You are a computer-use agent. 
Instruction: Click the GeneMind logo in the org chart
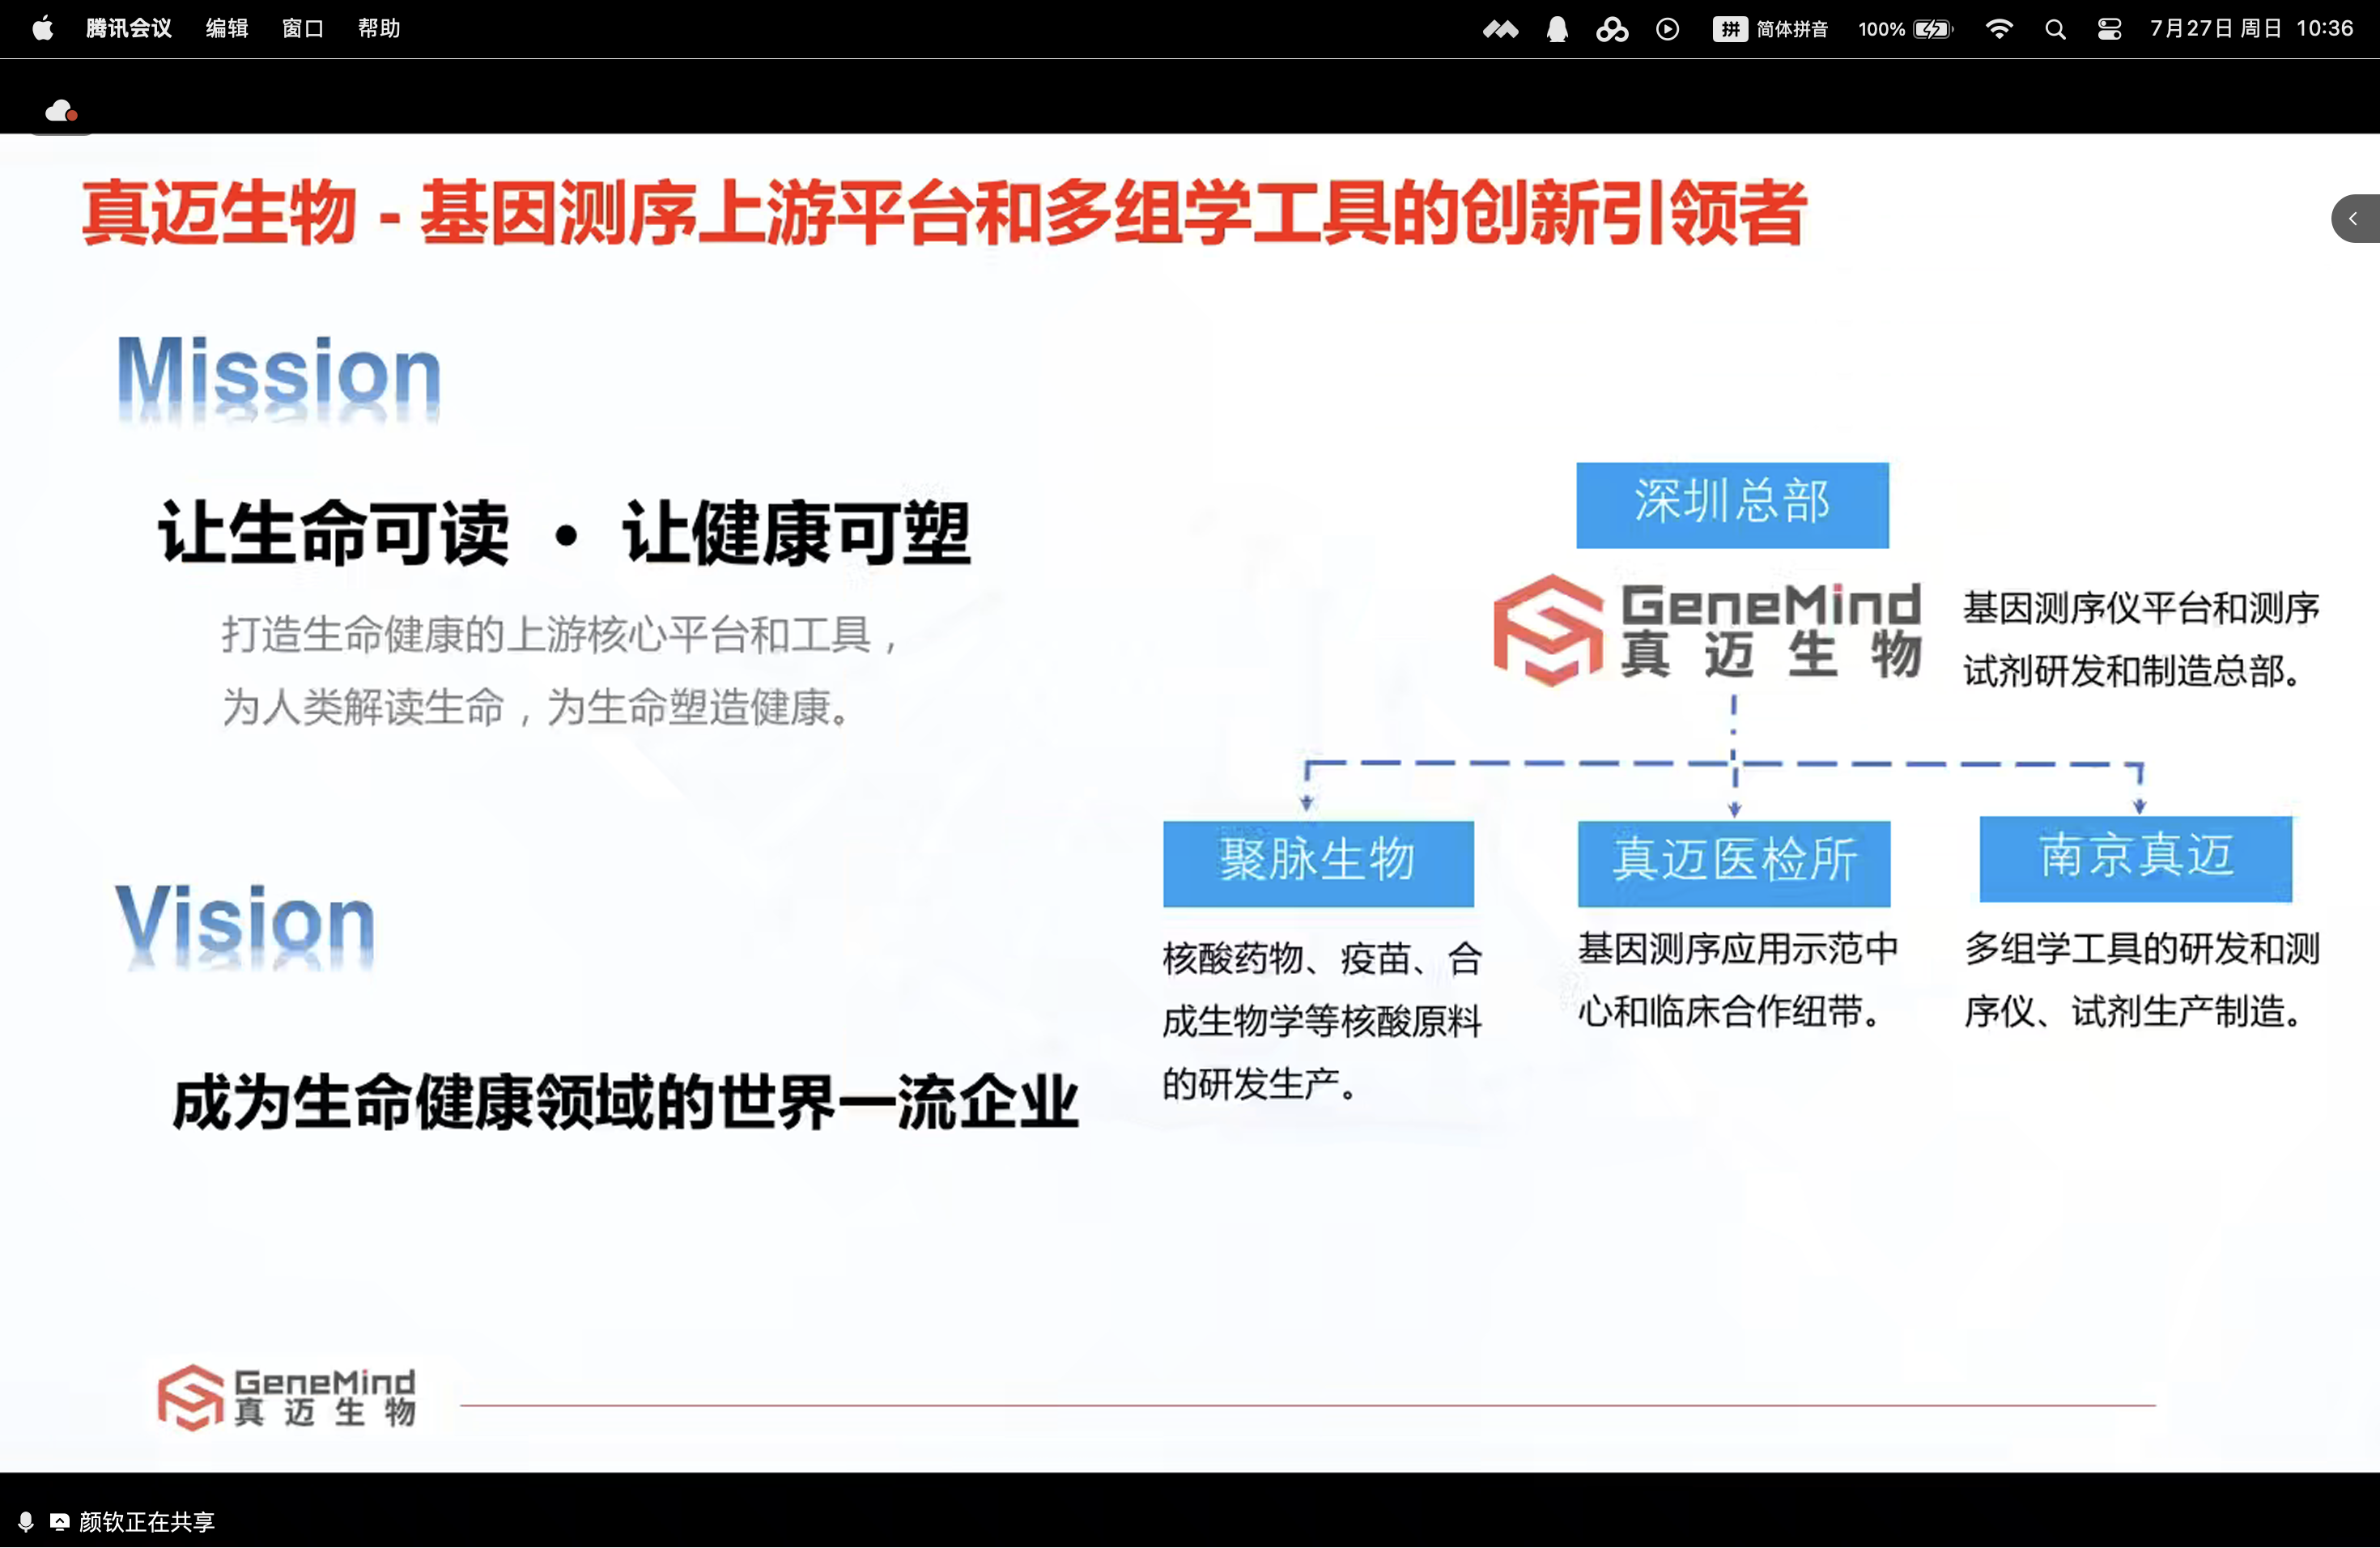click(1707, 630)
